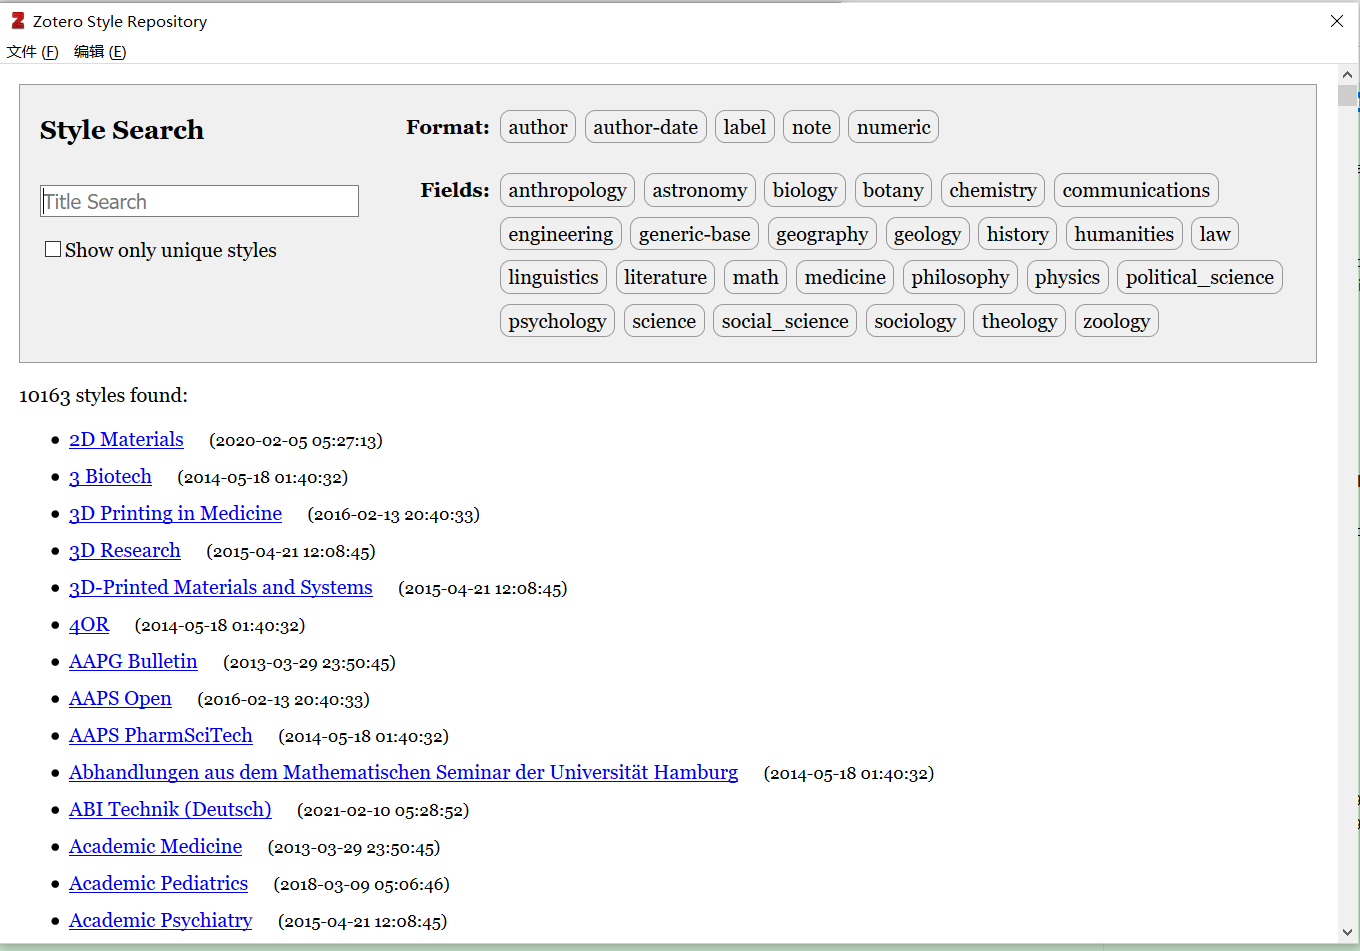Screen dimensions: 1360x951
Task: Install the AAPS Open style
Action: point(120,699)
